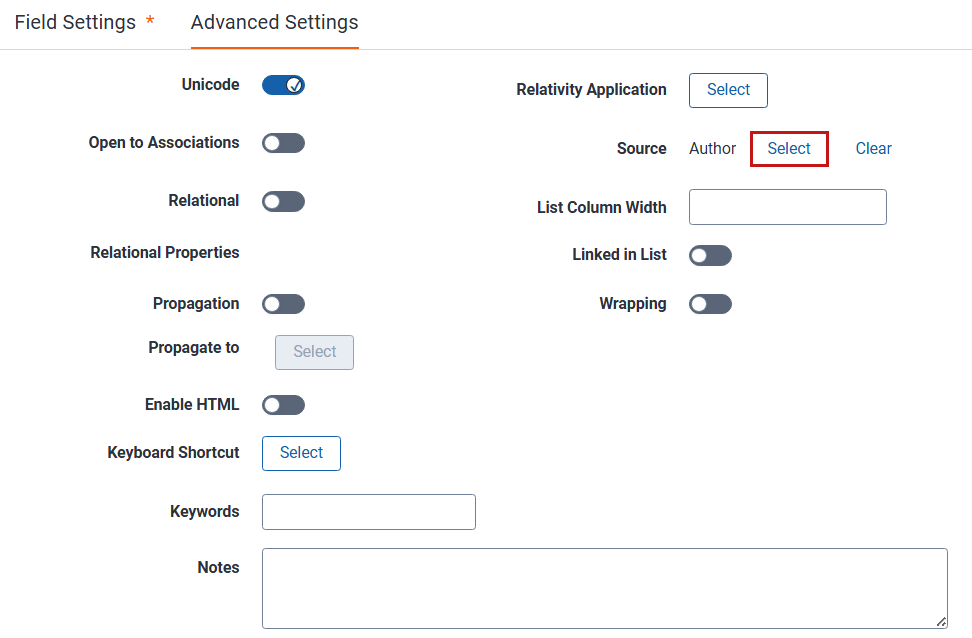
Task: Disable the Unicode toggle
Action: click(283, 85)
